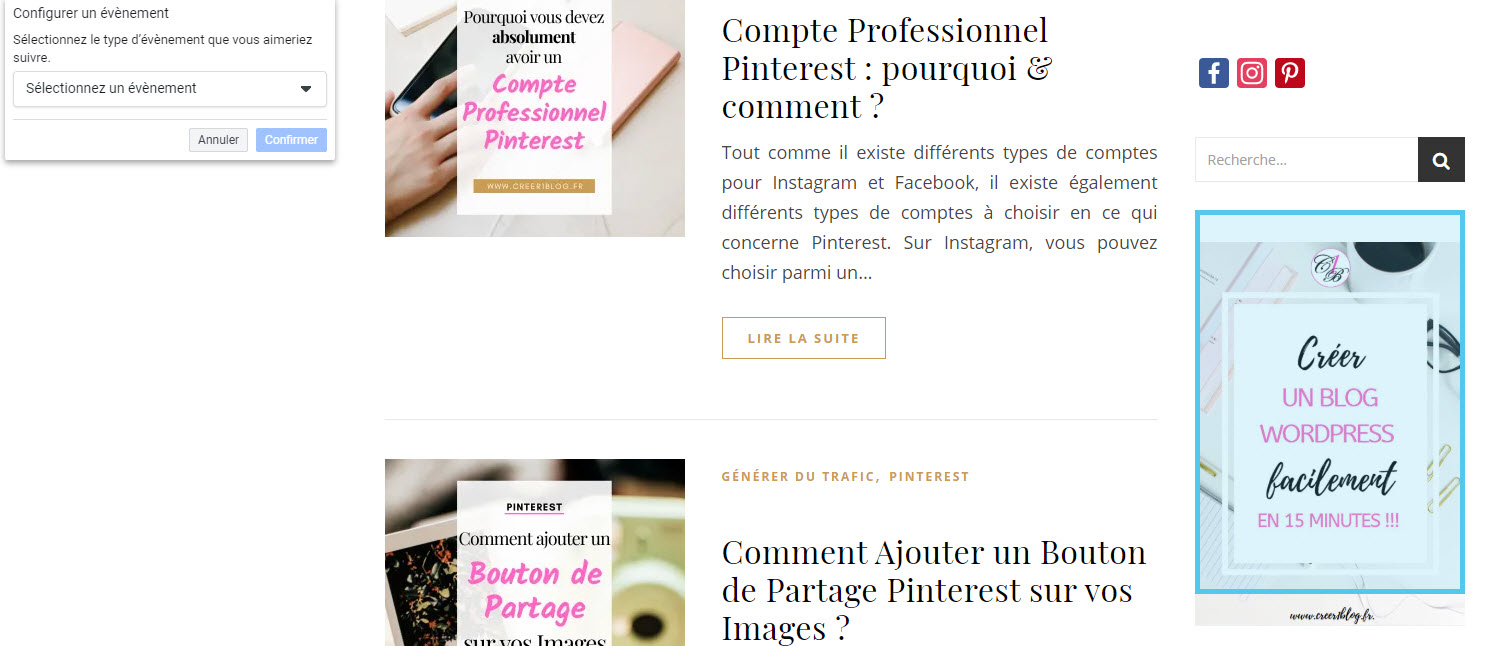Click the 'Lire la suite' button
The width and height of the screenshot is (1508, 646).
[804, 338]
